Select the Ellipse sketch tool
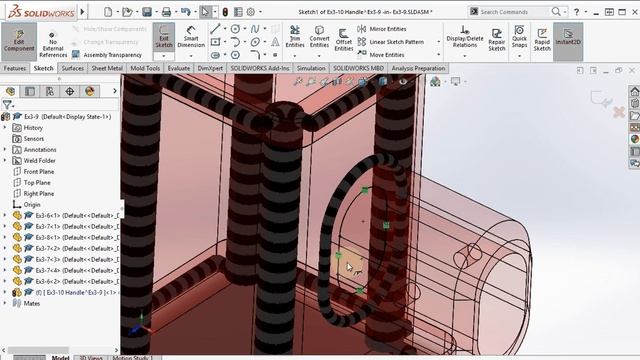 [x=255, y=42]
